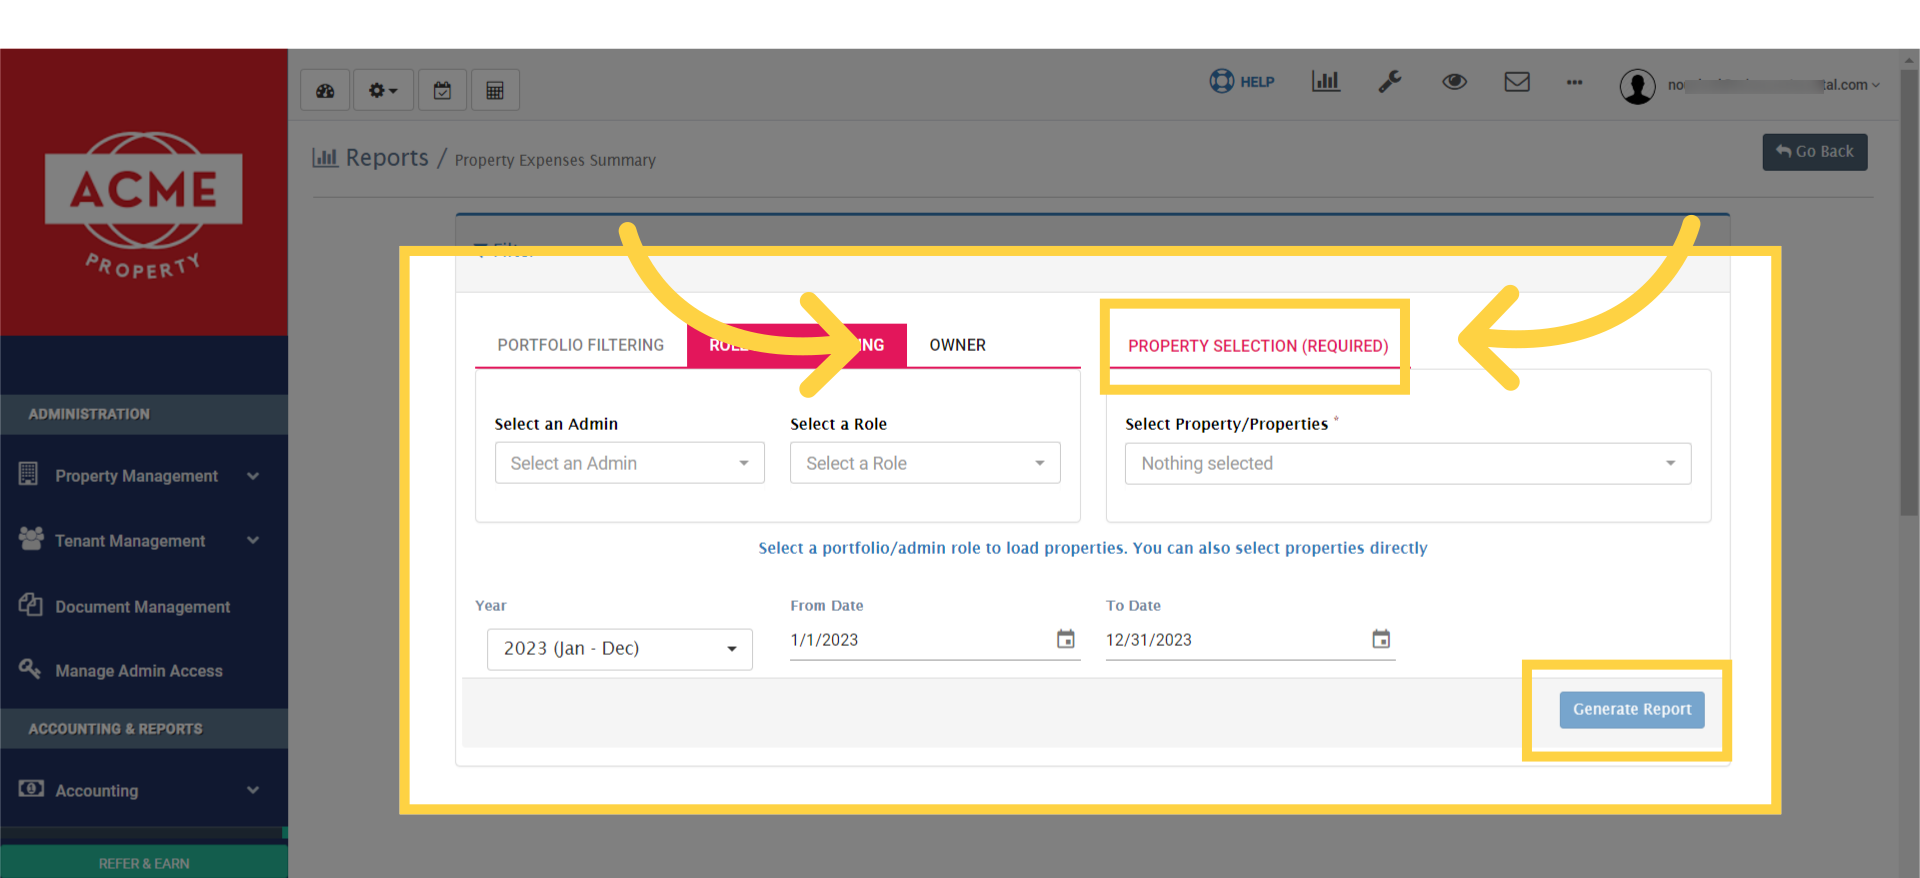Expand Accounting sidebar menu

tap(144, 791)
